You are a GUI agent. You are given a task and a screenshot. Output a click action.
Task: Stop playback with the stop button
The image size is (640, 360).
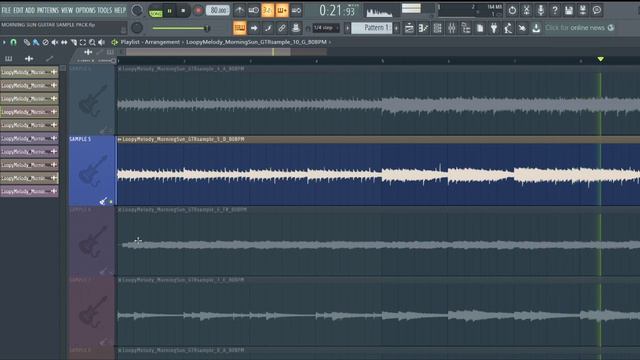point(183,11)
